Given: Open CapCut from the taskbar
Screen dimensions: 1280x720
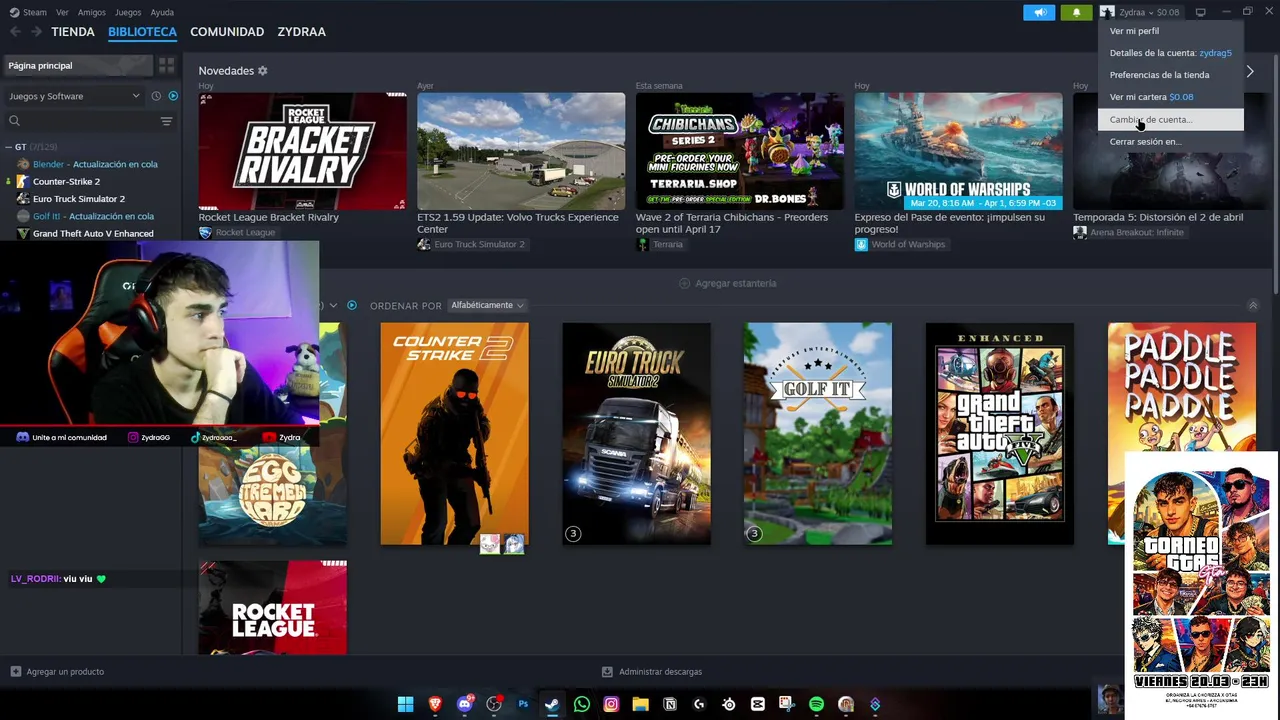Looking at the screenshot, I should [x=758, y=704].
